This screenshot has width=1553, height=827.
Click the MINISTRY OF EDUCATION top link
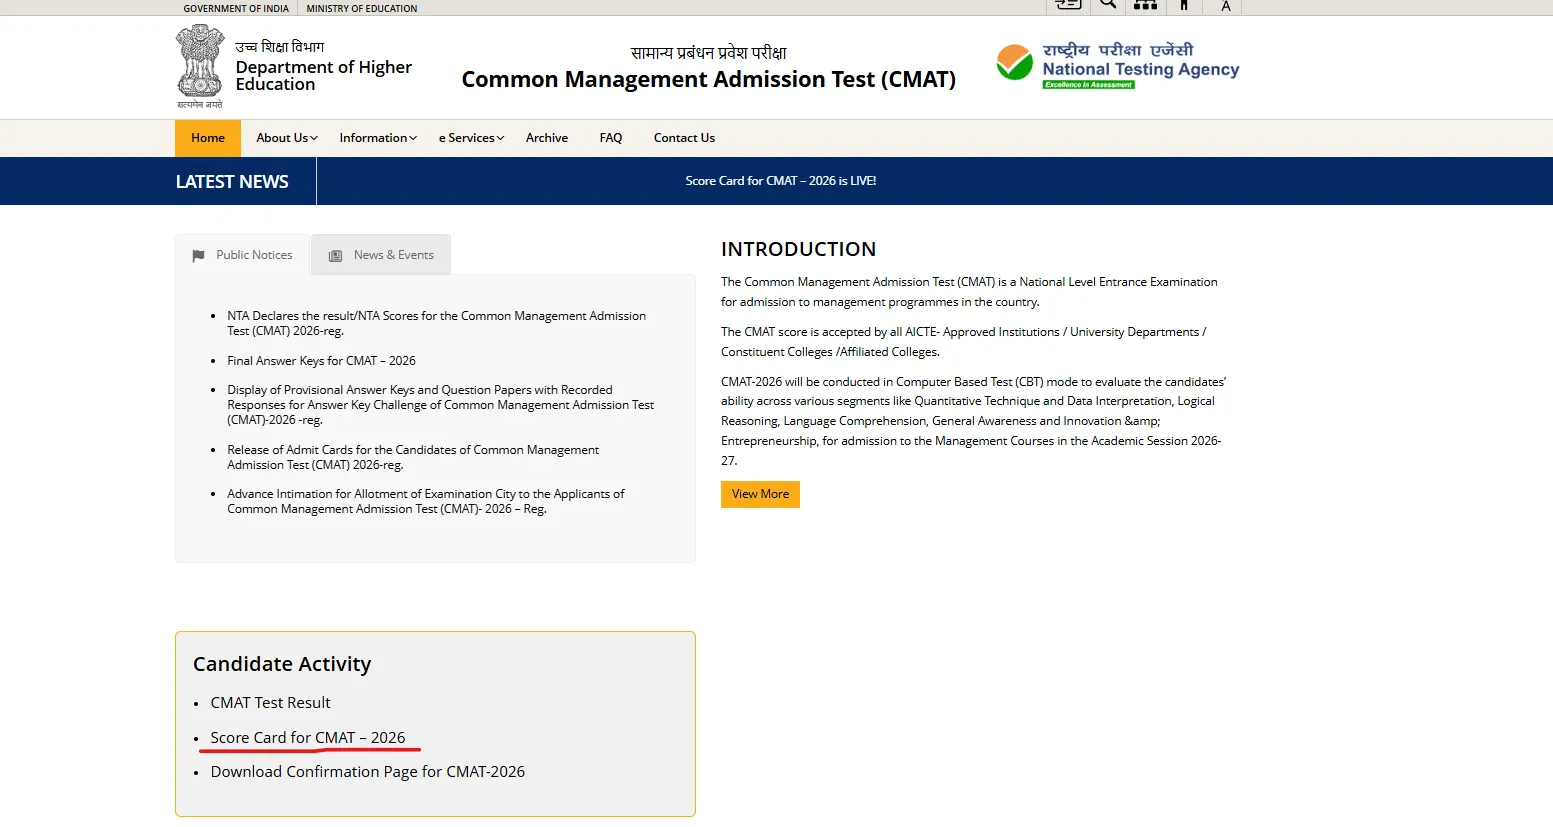(x=362, y=8)
